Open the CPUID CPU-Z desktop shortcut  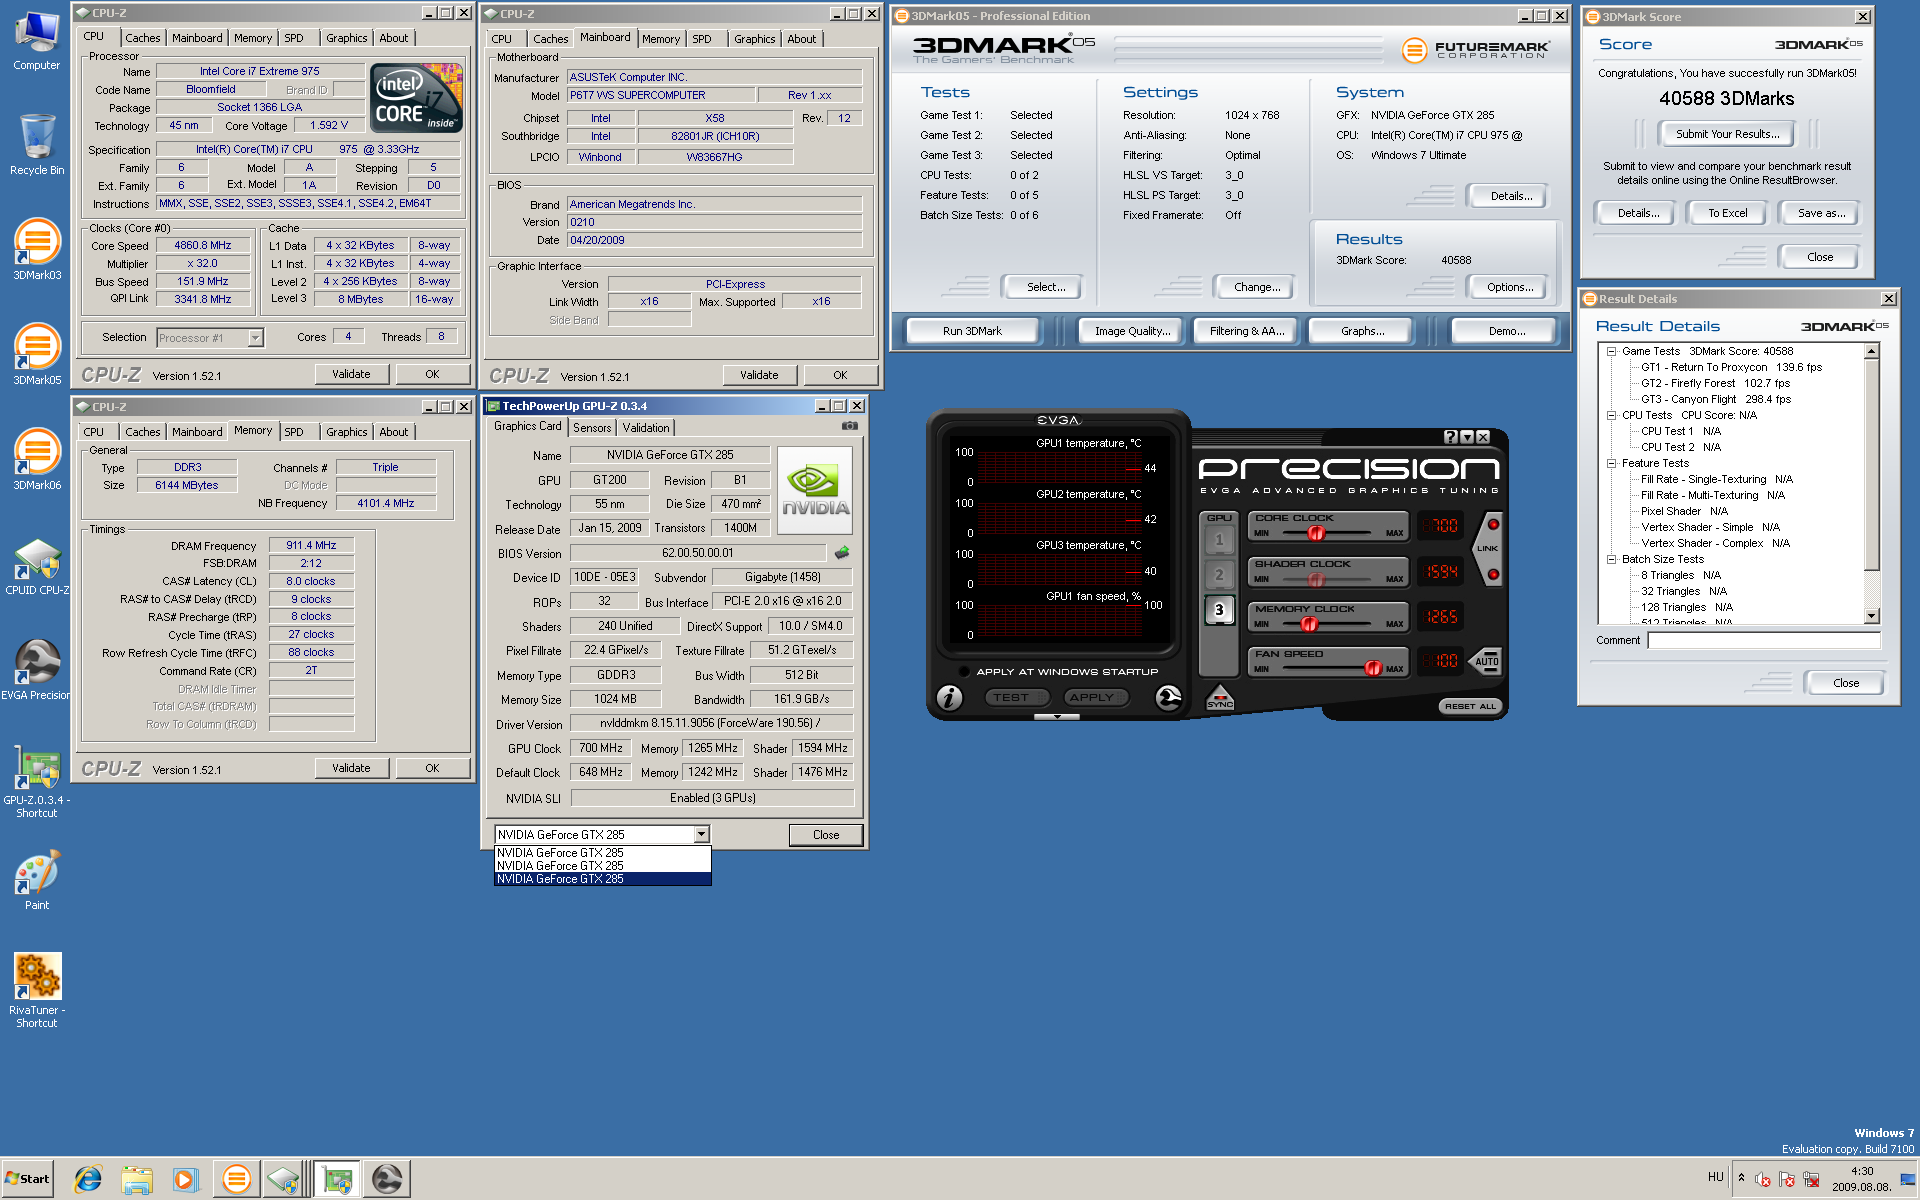[37, 567]
